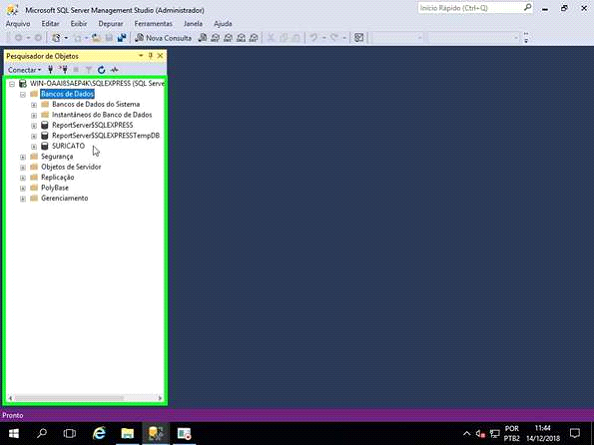Open the Windows Start menu
Viewport: 595px width, 446px height.
click(14, 433)
